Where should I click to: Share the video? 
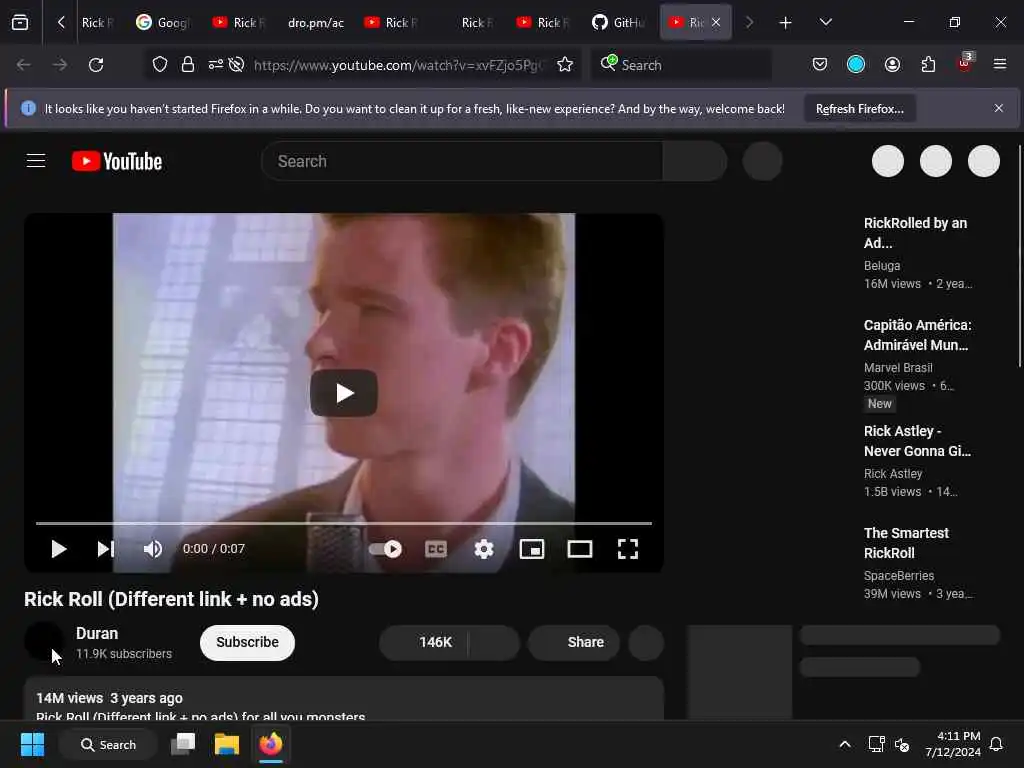[573, 643]
